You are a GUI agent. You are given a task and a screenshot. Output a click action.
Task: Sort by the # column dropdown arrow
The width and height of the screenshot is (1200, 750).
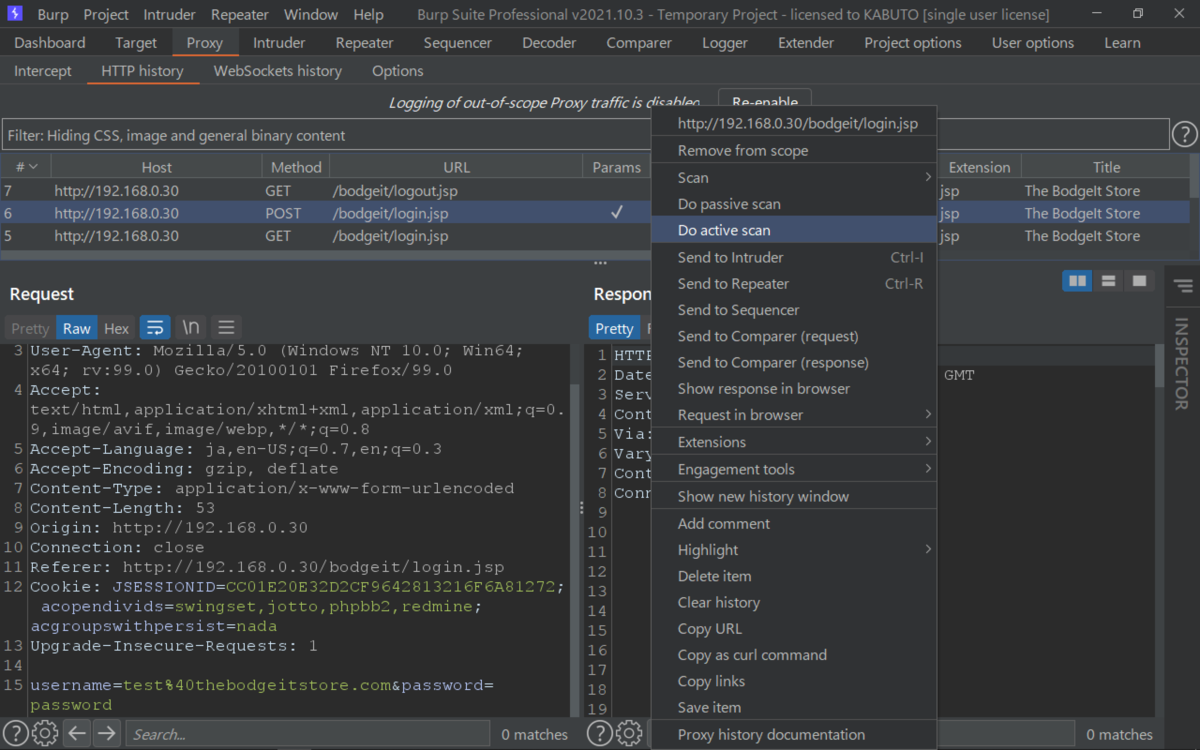[x=33, y=167]
